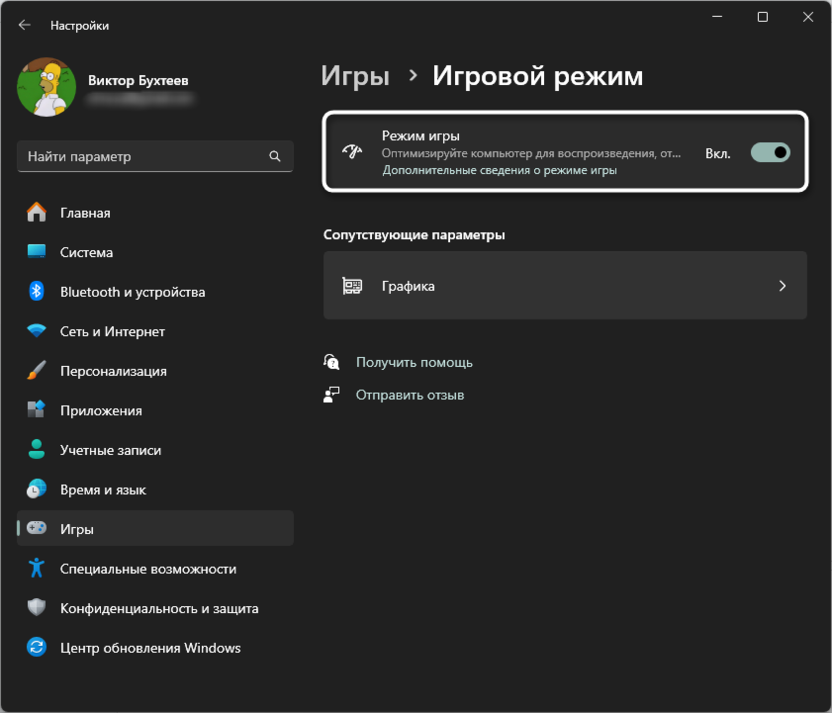This screenshot has height=713, width=832.
Task: Go to Главная in the sidebar
Action: point(155,213)
